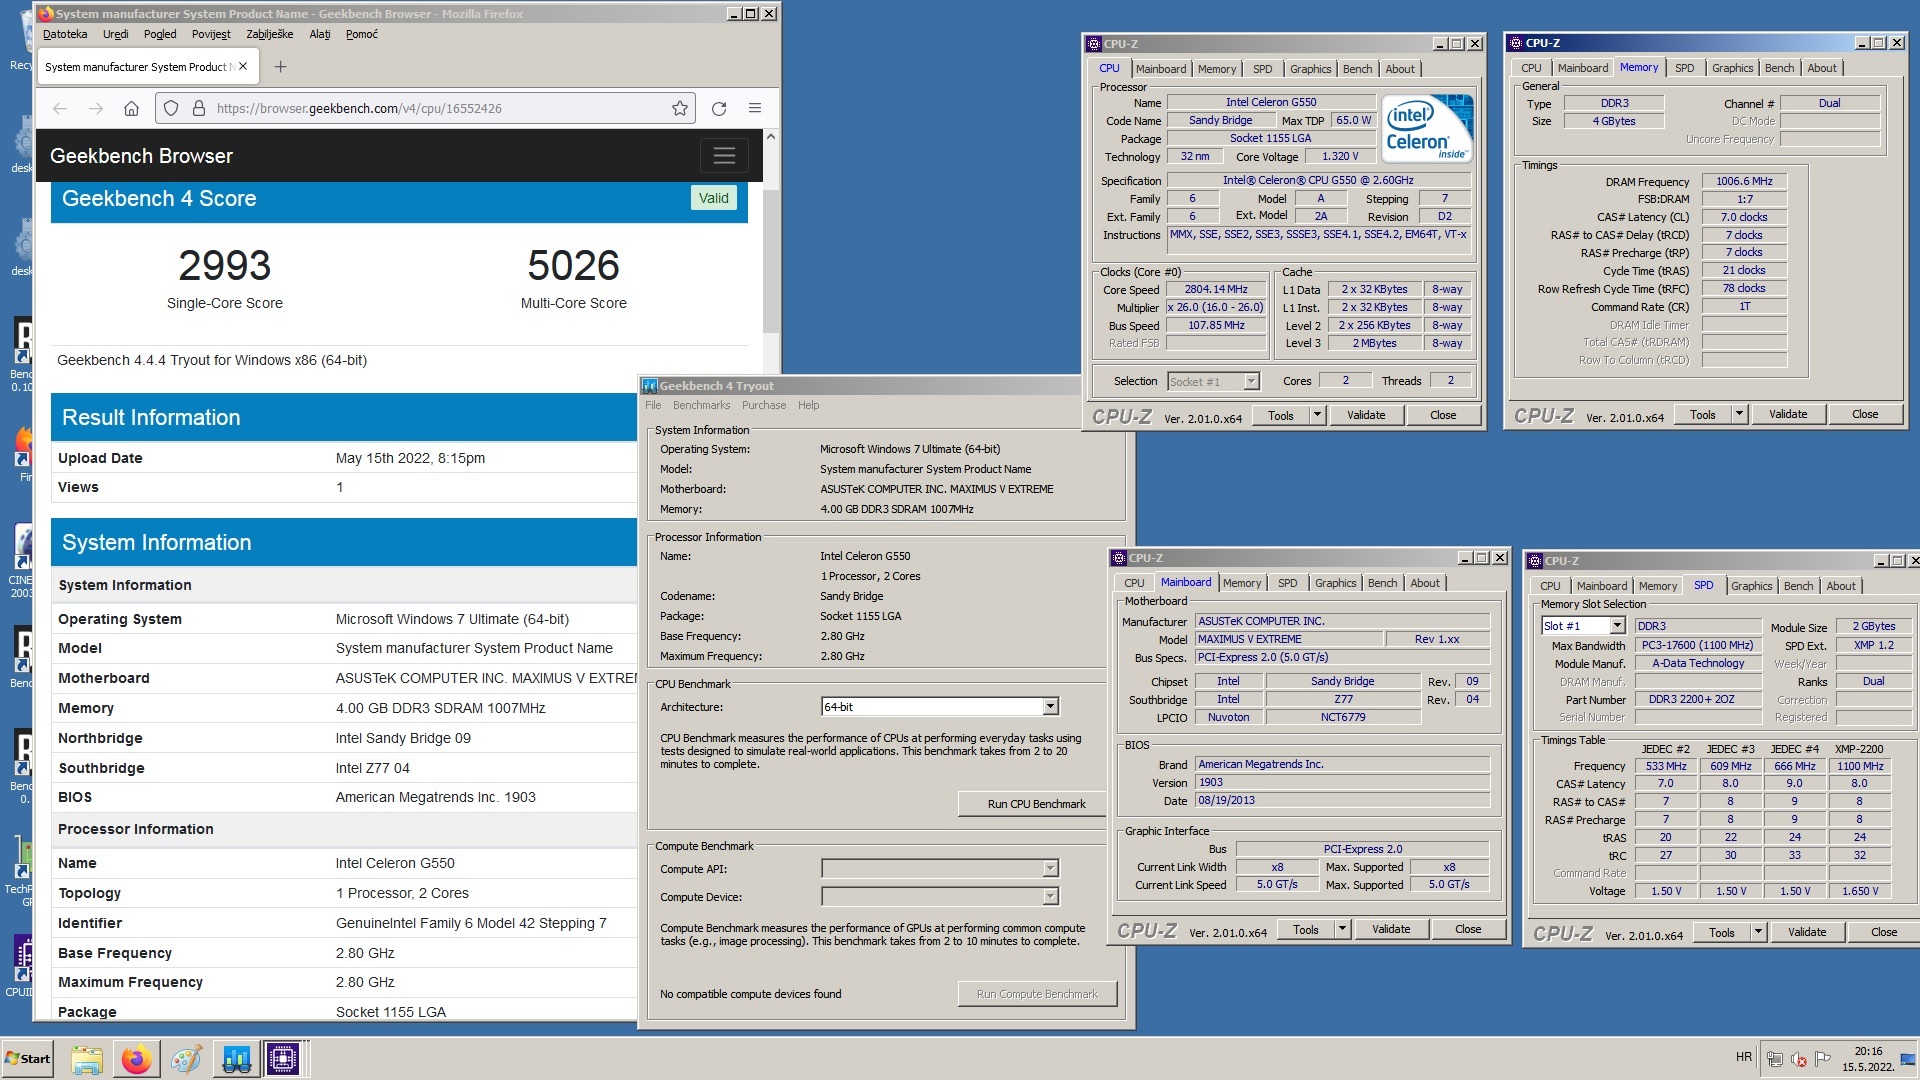The height and width of the screenshot is (1080, 1920).
Task: Click BIOS Version 1903 field in CPU-Z
Action: pyautogui.click(x=1342, y=782)
